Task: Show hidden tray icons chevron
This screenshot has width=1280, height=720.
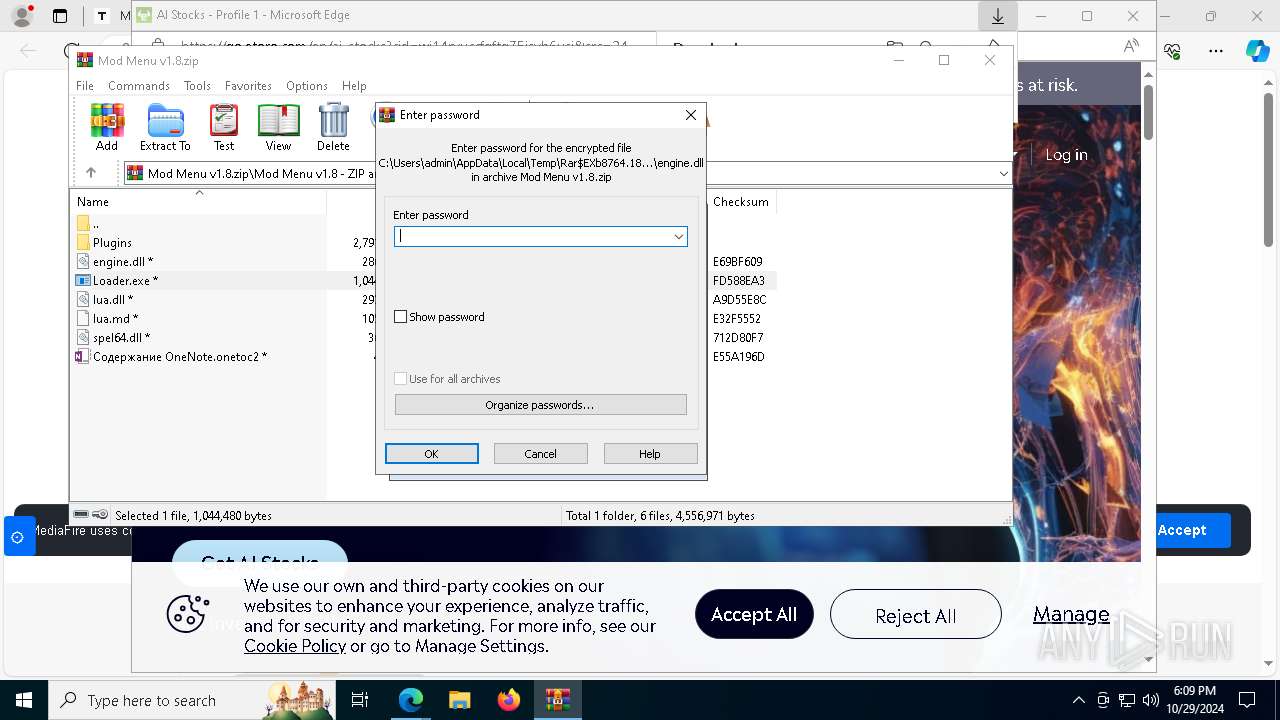Action: 1078,700
